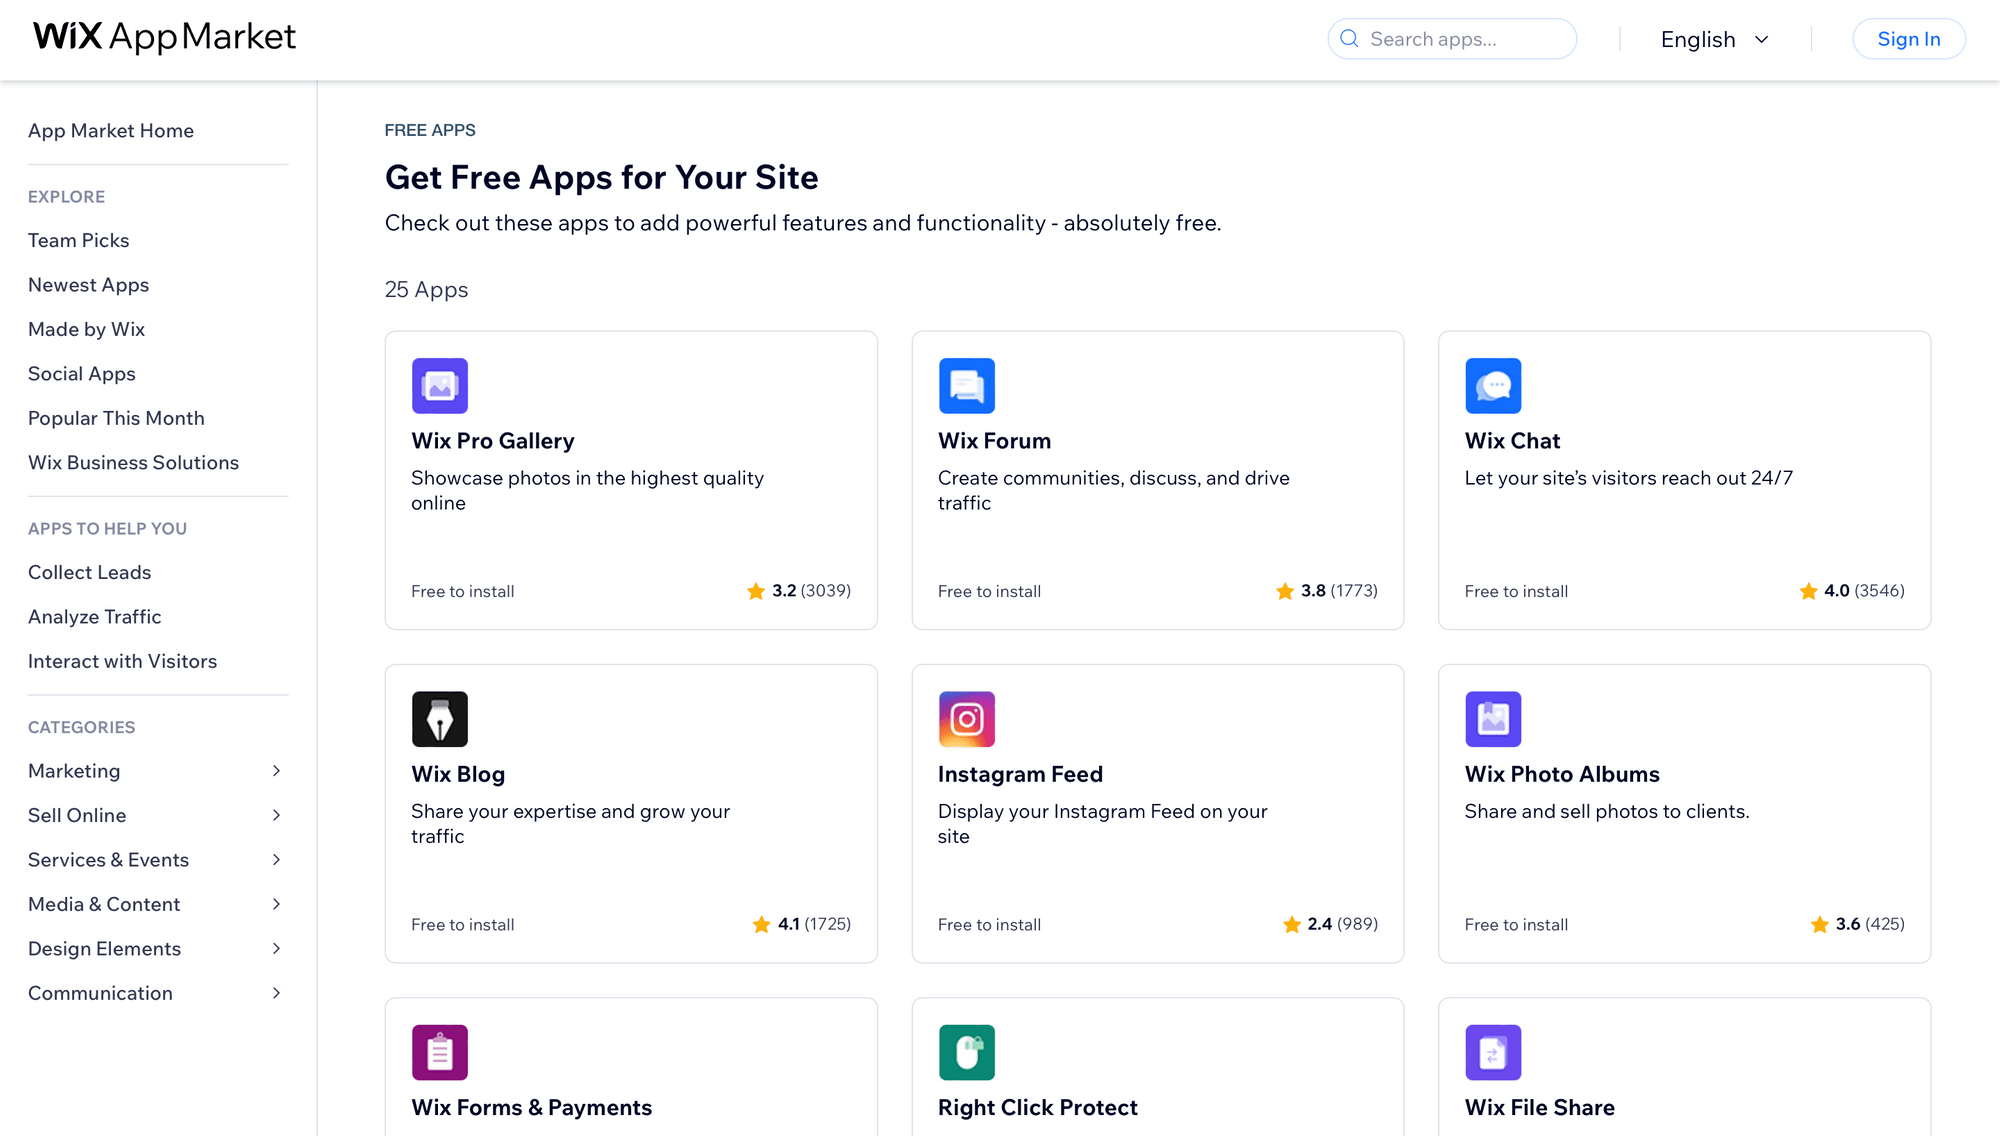The height and width of the screenshot is (1136, 2000).
Task: Go to App Market Home
Action: 111,131
